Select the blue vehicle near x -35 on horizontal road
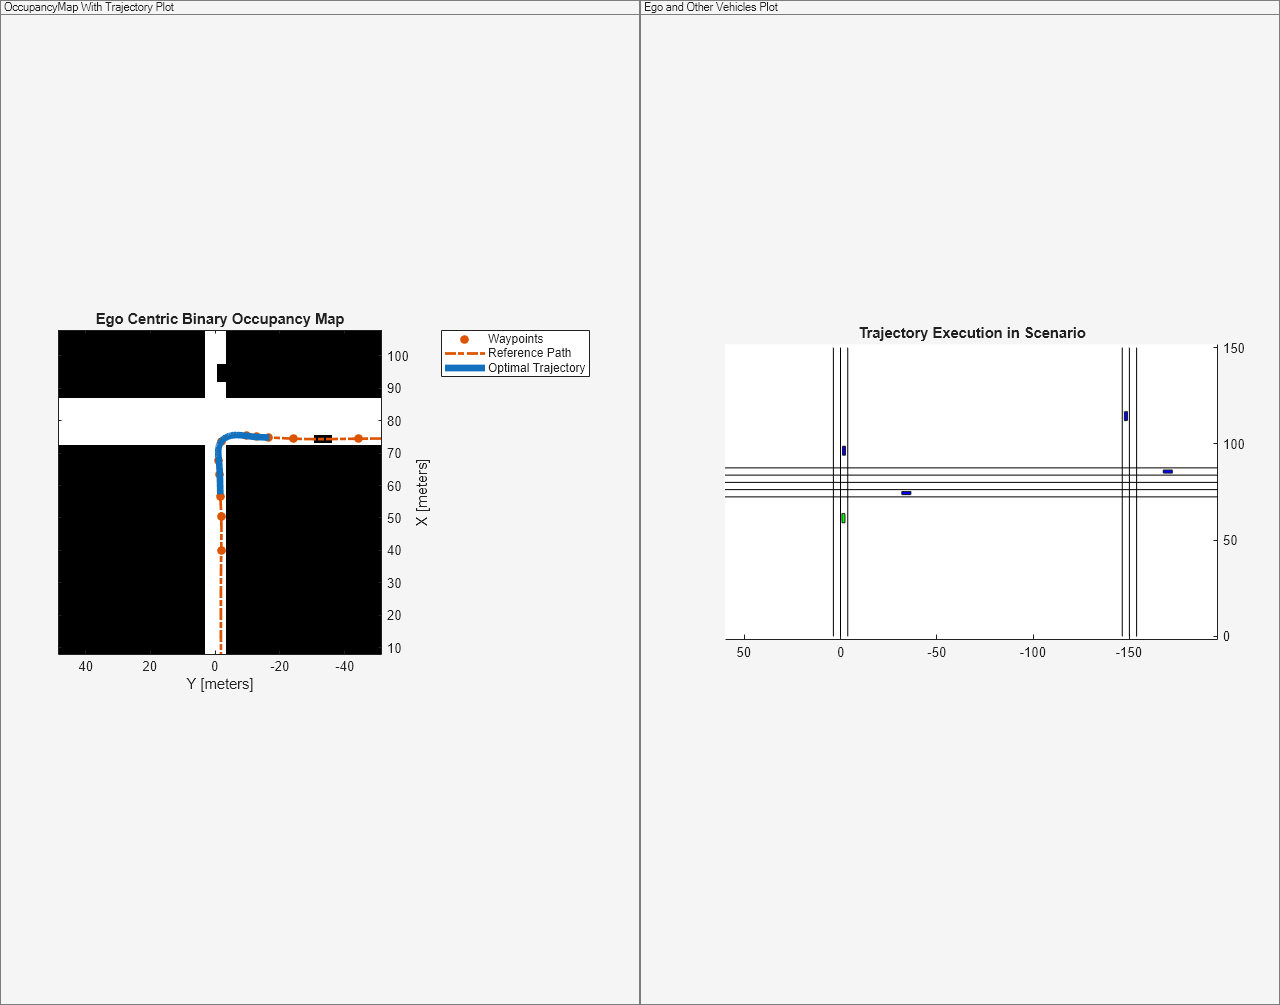This screenshot has width=1280, height=1005. point(906,493)
